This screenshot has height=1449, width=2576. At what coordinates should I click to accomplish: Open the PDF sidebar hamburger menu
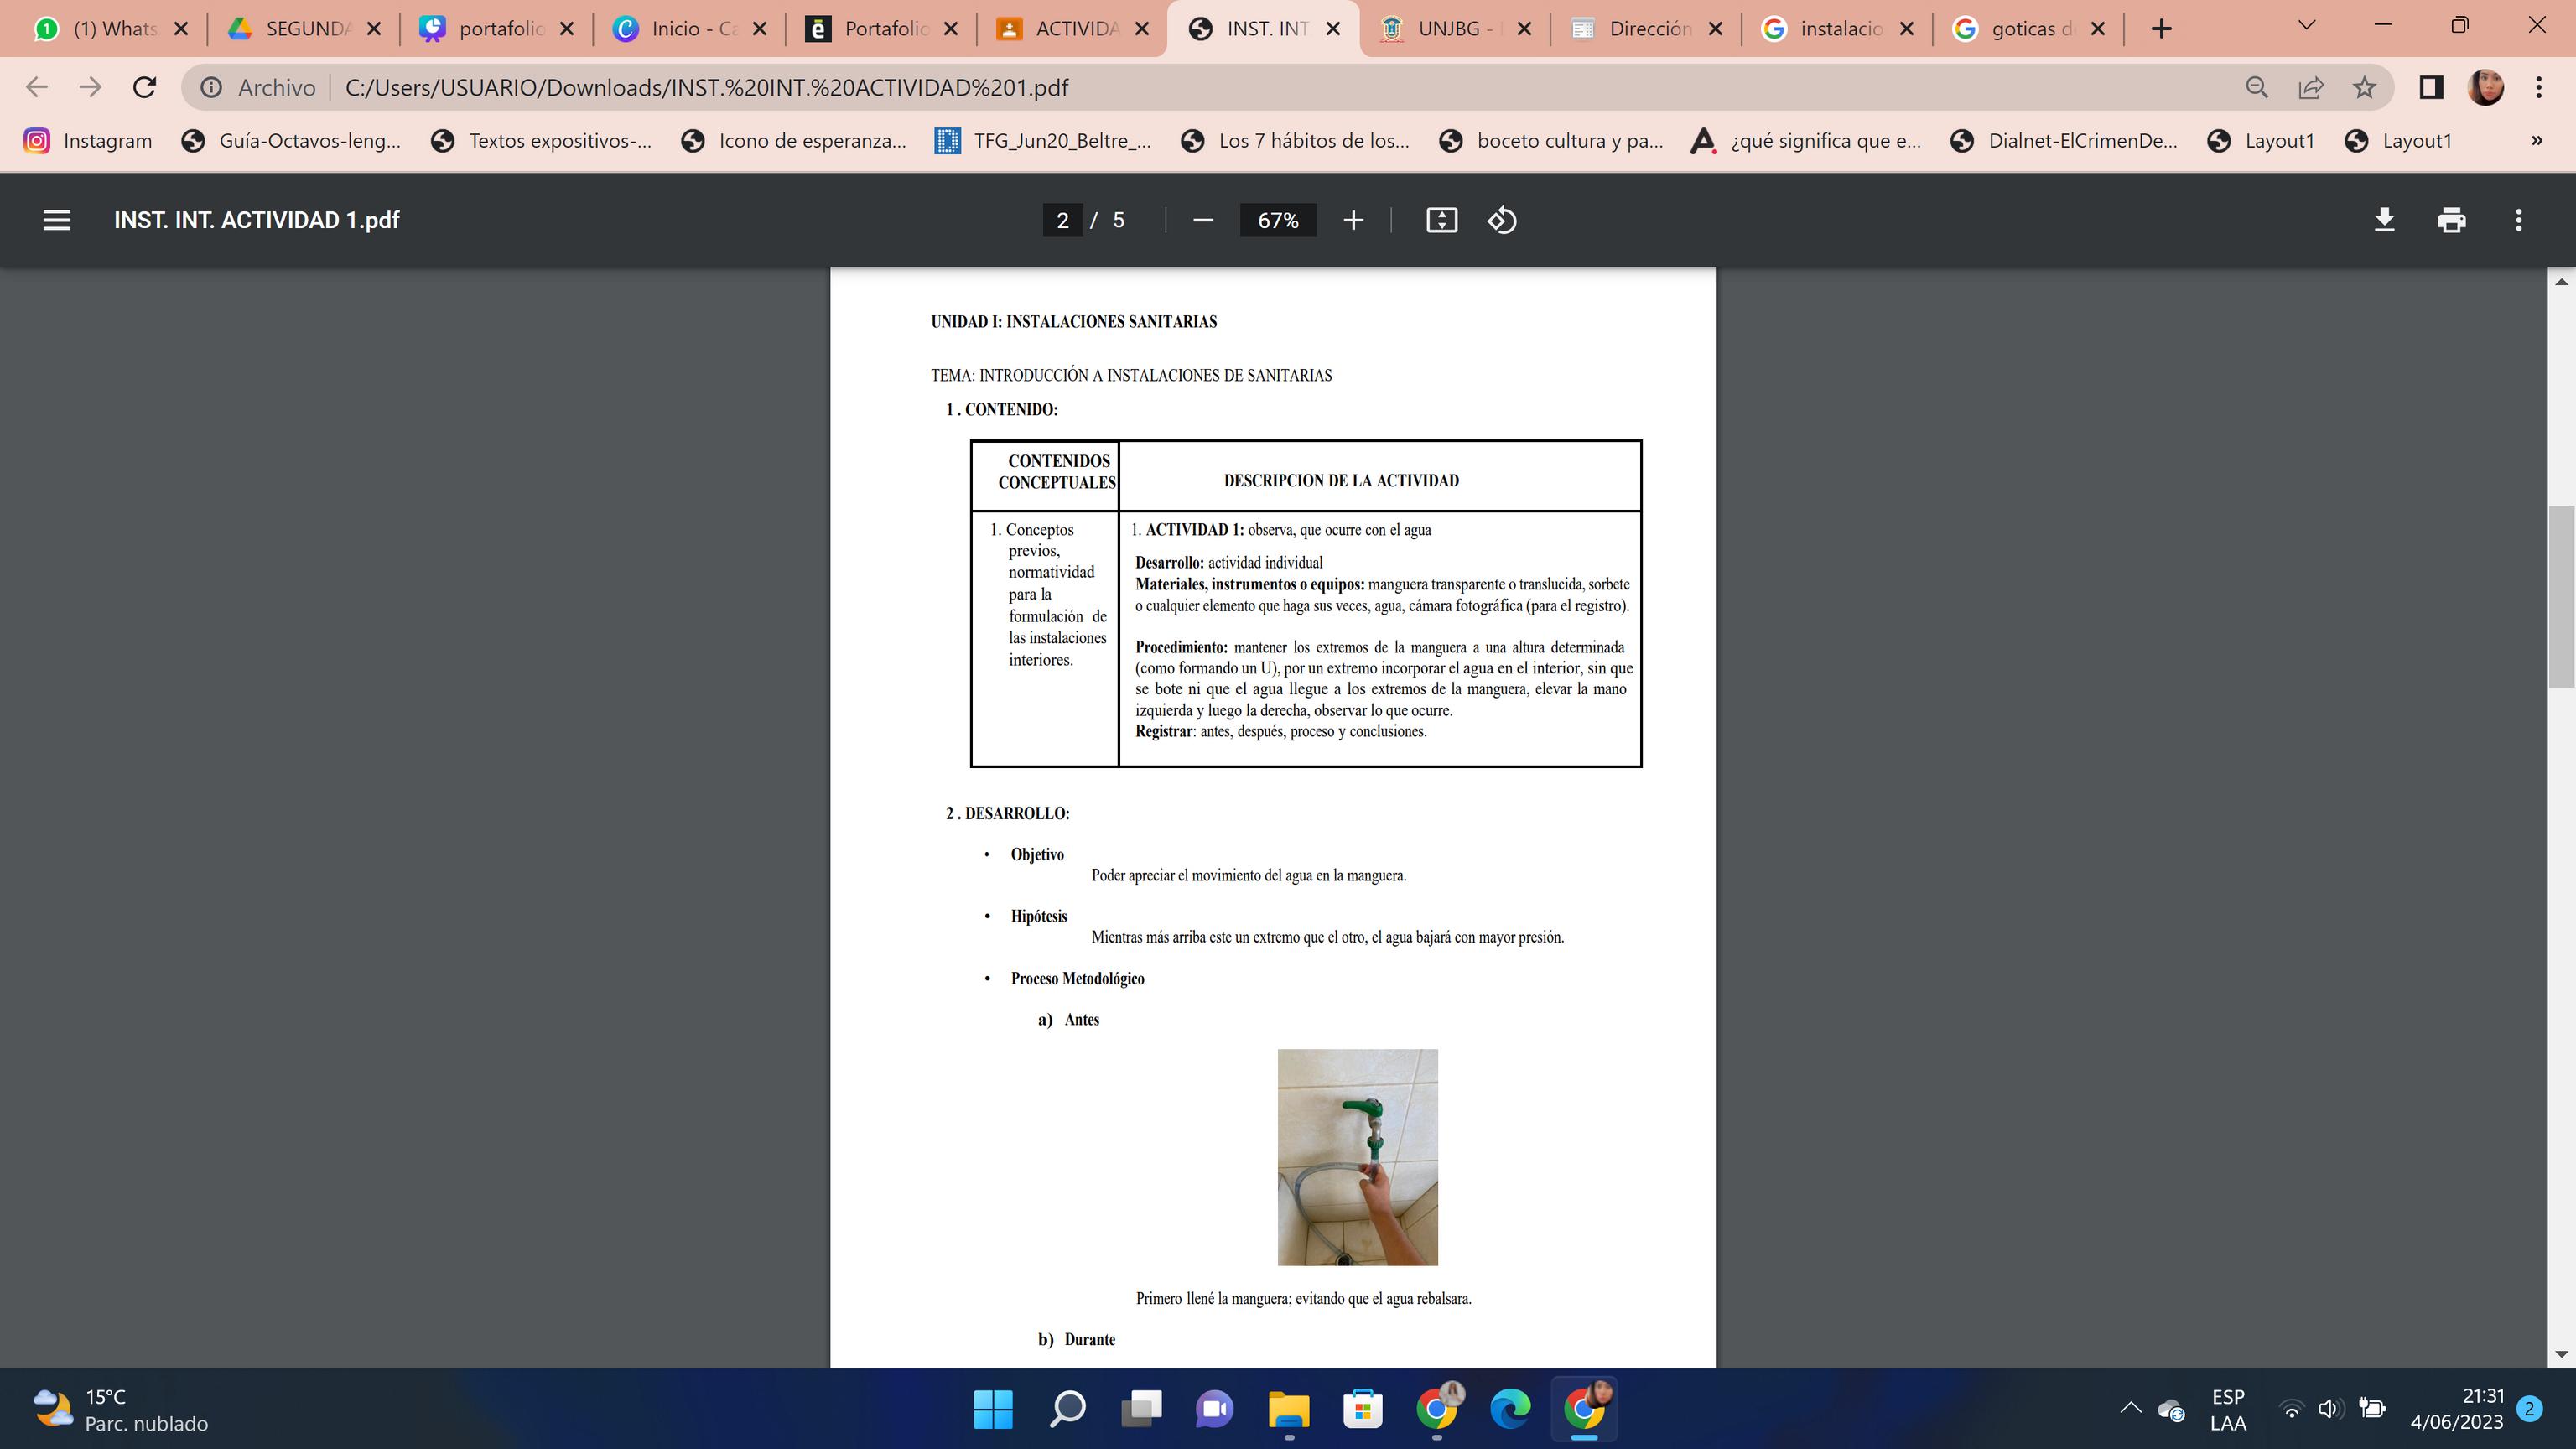[x=57, y=220]
